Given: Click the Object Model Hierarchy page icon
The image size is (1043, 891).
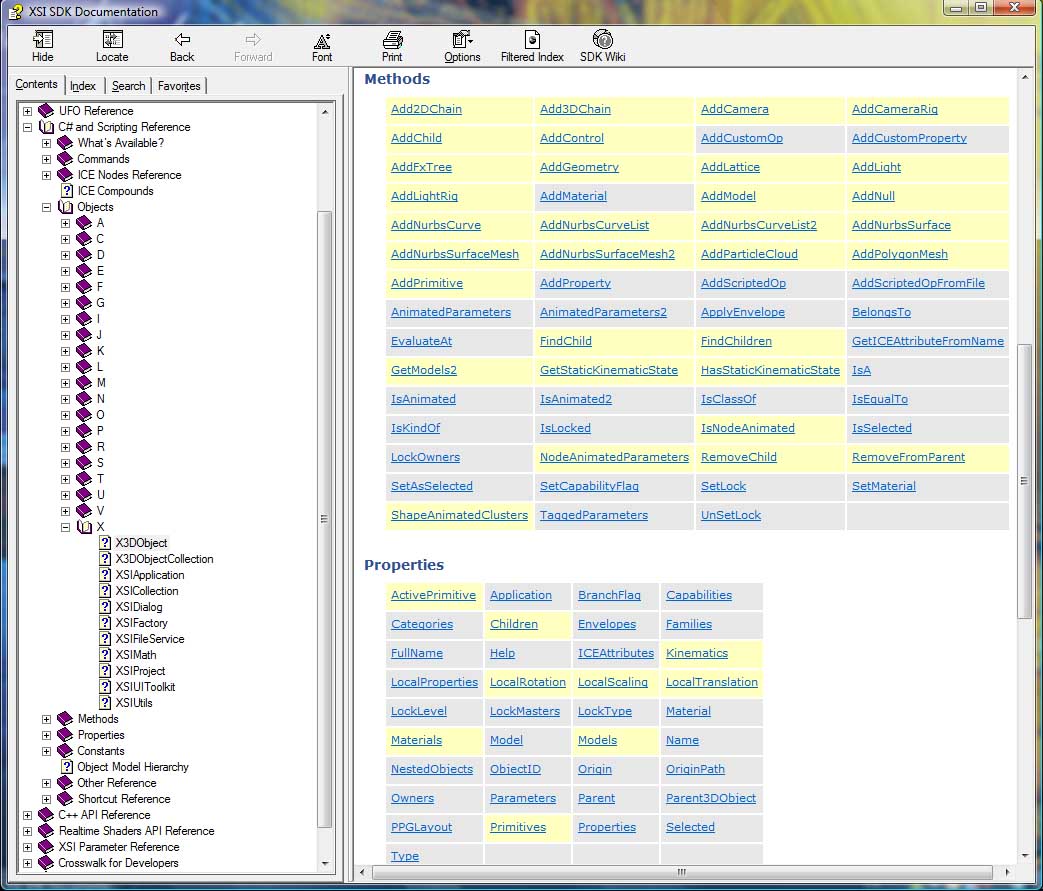Looking at the screenshot, I should pos(67,767).
